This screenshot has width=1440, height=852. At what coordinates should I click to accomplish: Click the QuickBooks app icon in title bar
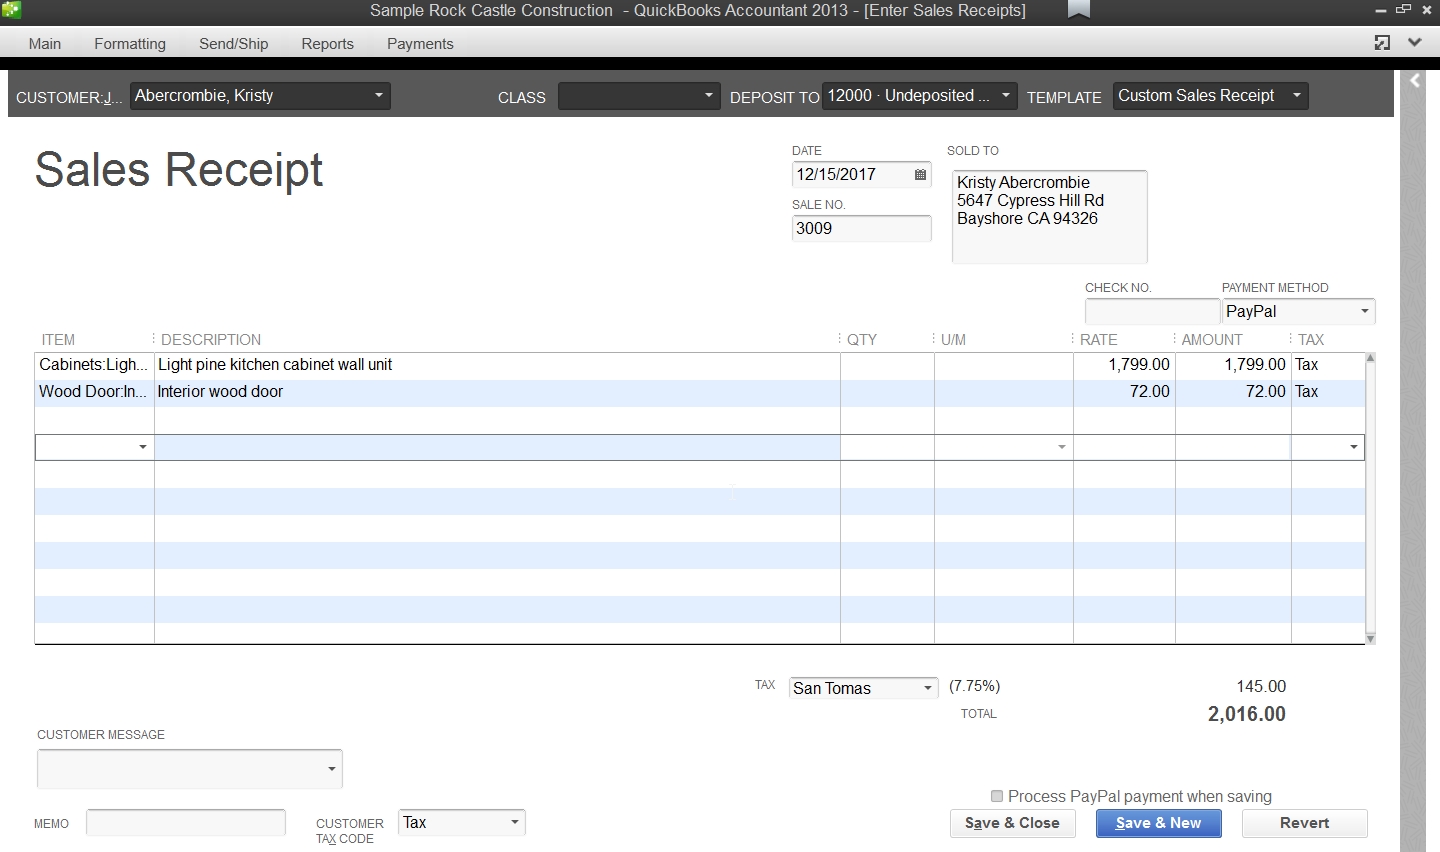tap(10, 10)
